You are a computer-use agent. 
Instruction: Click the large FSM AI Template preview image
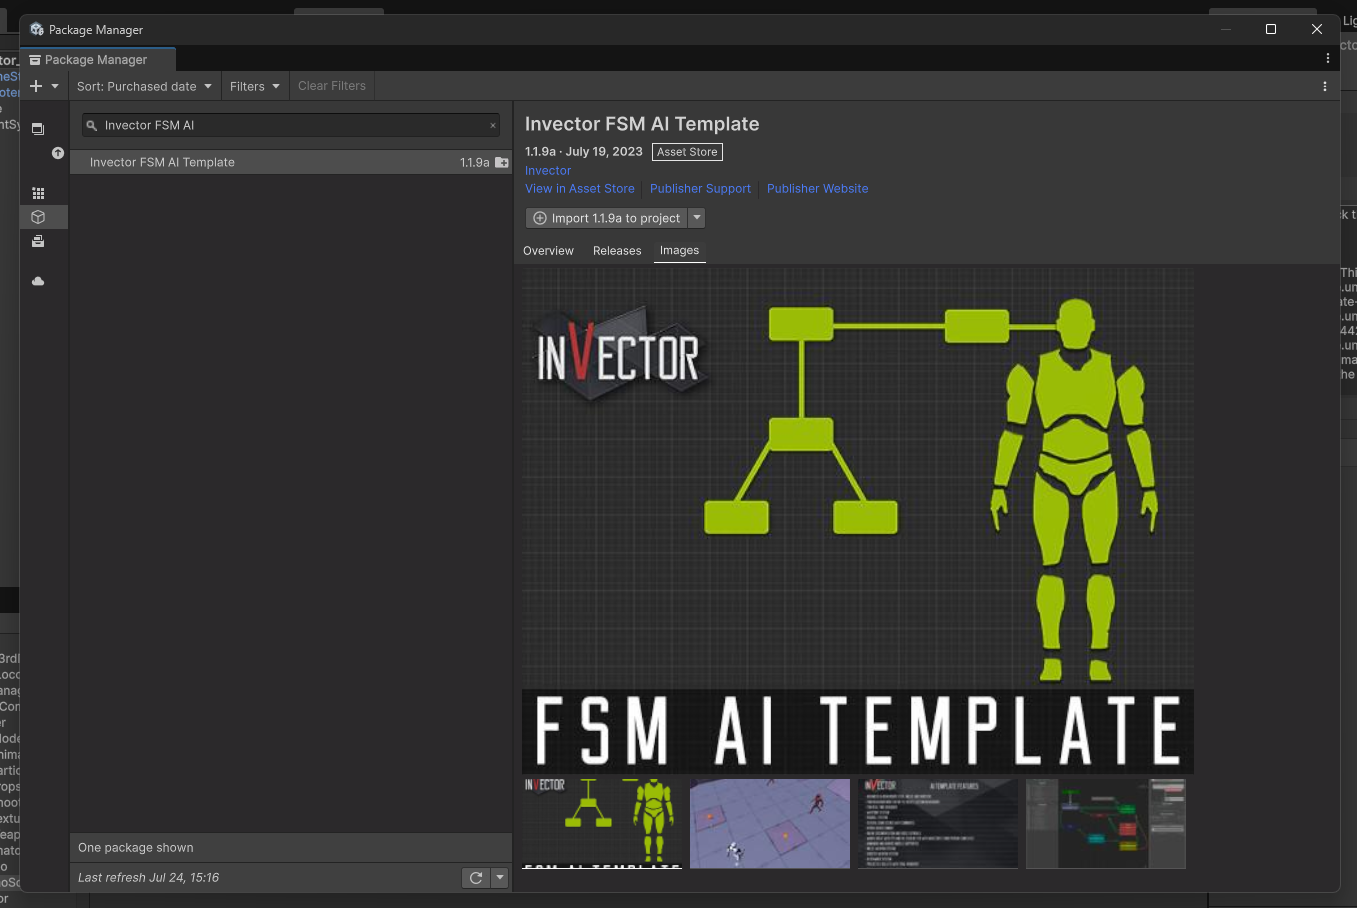[858, 521]
